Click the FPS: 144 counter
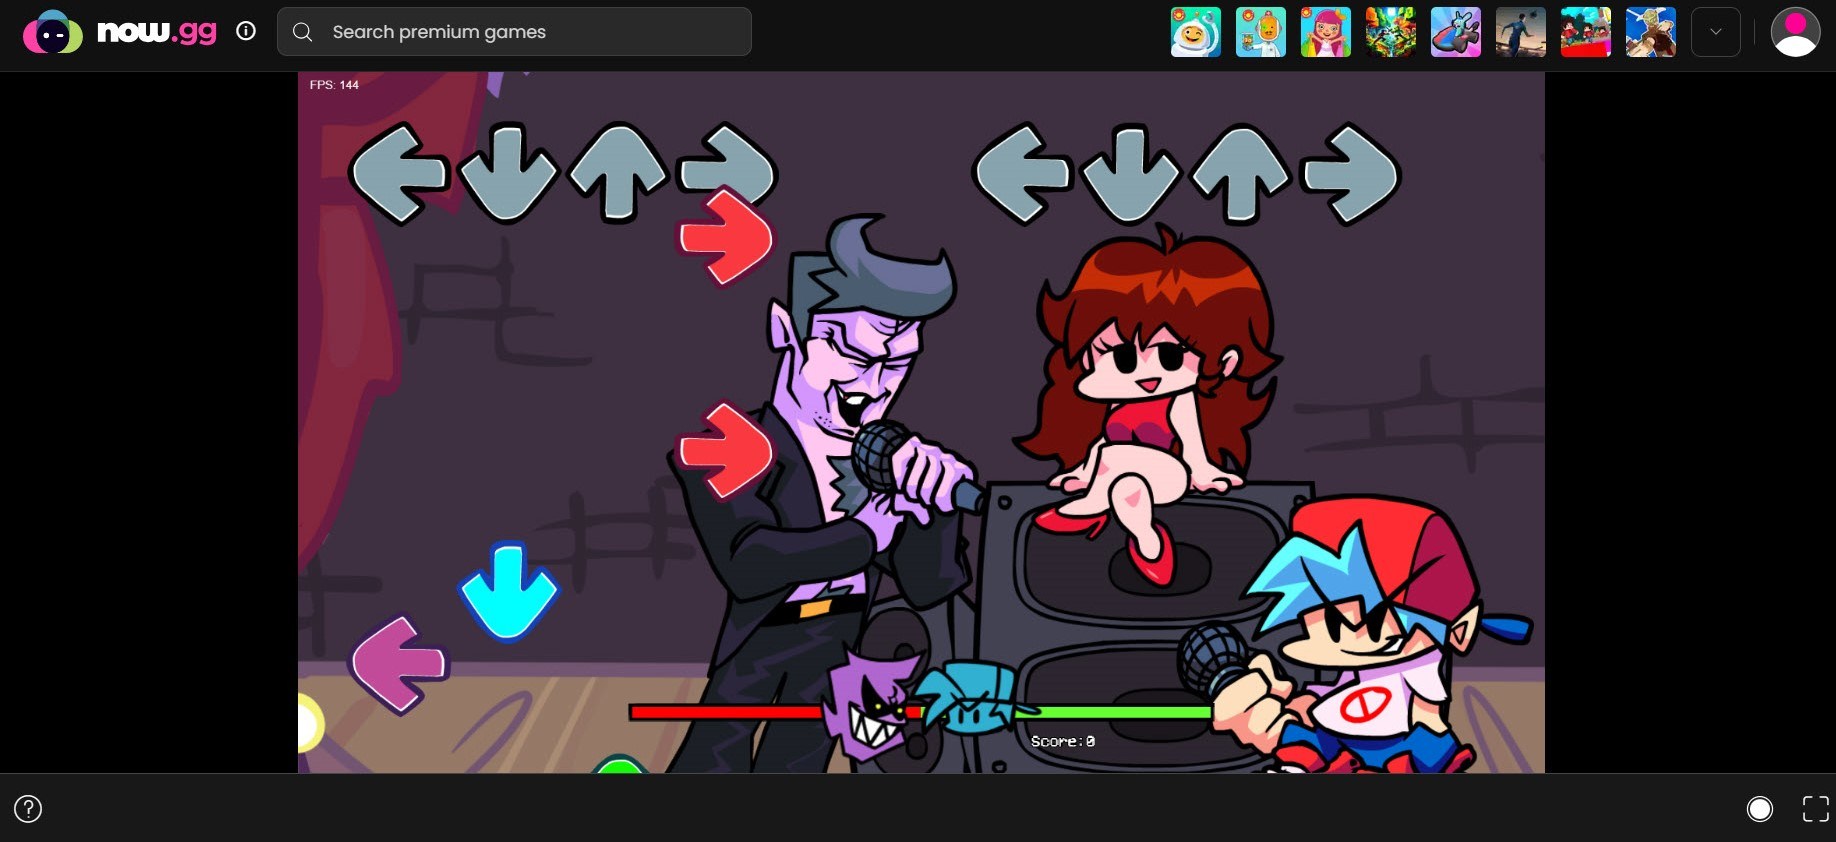Screen dimensions: 1836x842 (334, 85)
